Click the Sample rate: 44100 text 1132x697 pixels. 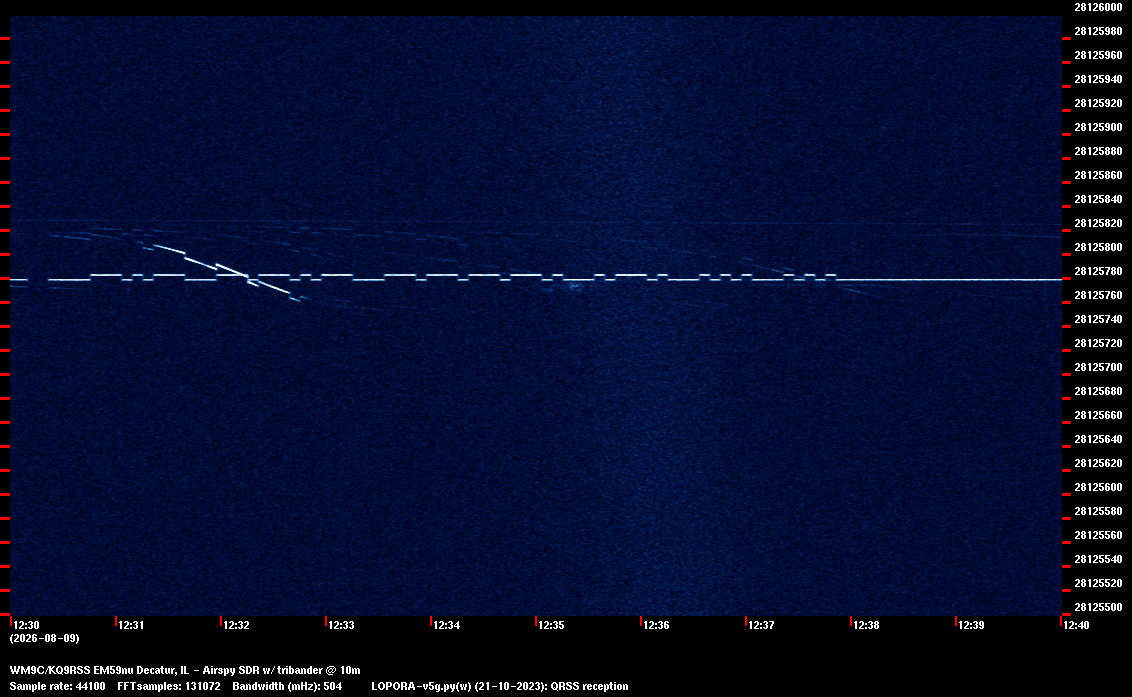(57, 686)
